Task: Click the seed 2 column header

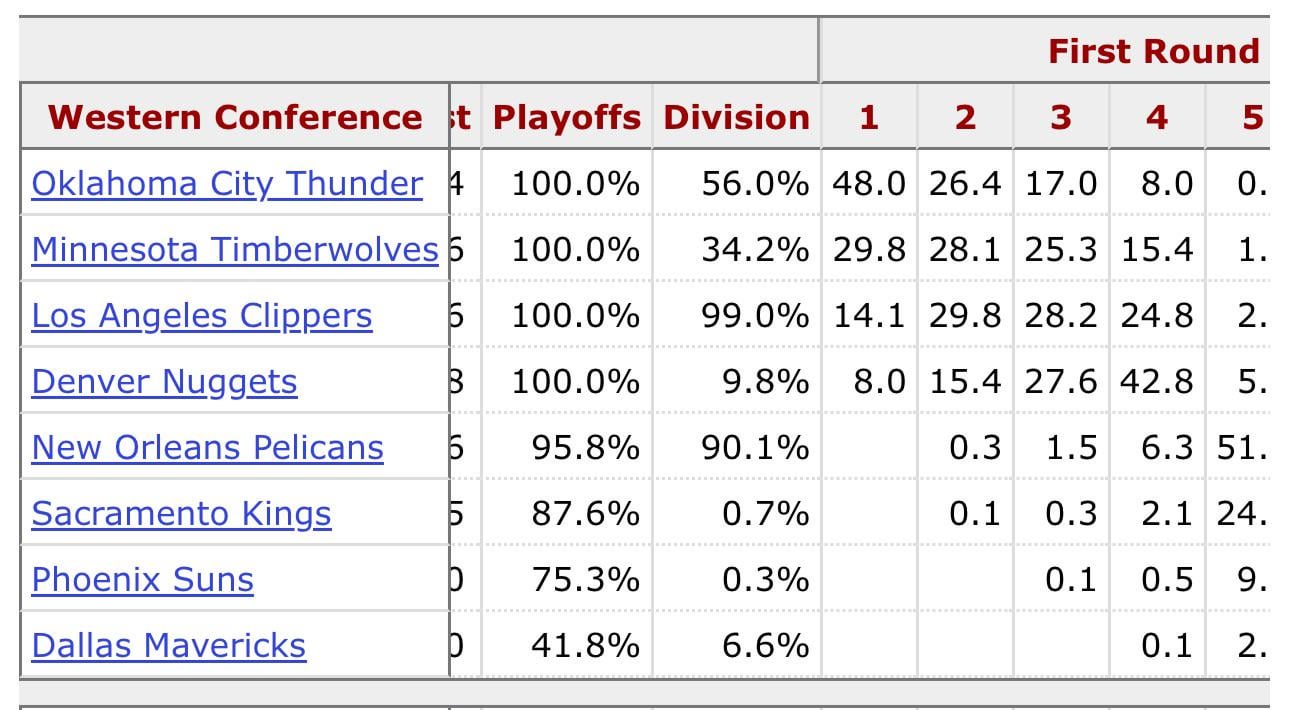Action: click(x=965, y=117)
